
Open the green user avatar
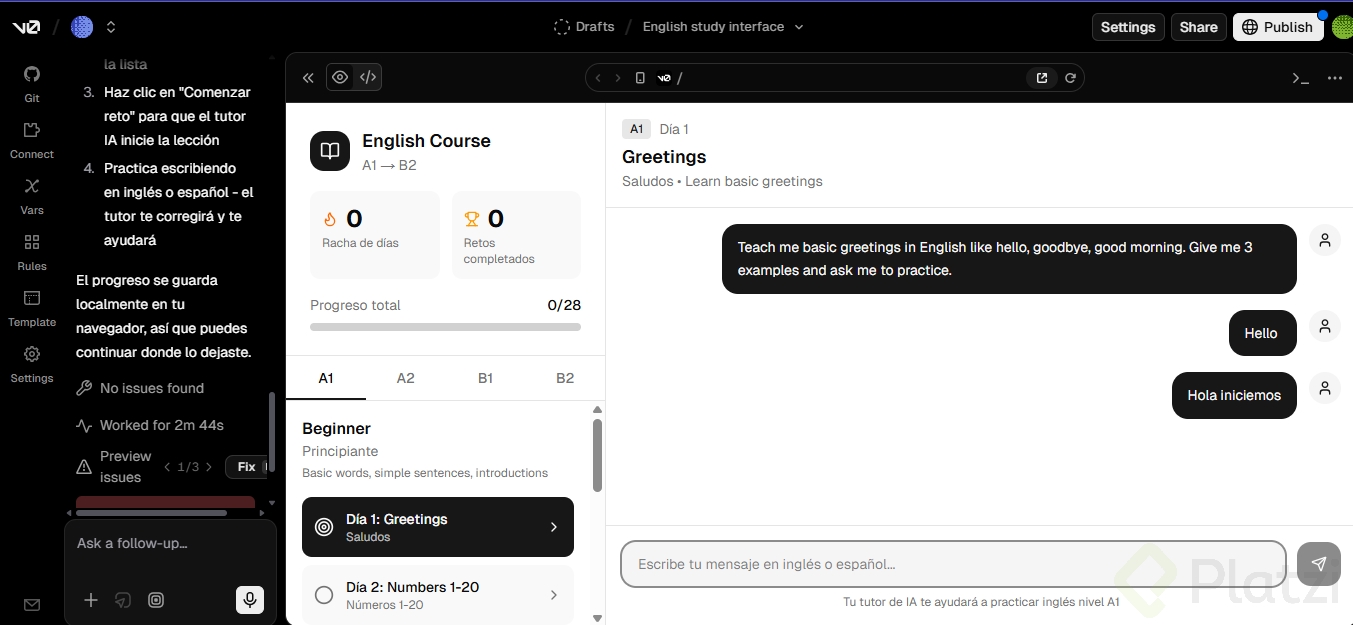pos(1342,27)
